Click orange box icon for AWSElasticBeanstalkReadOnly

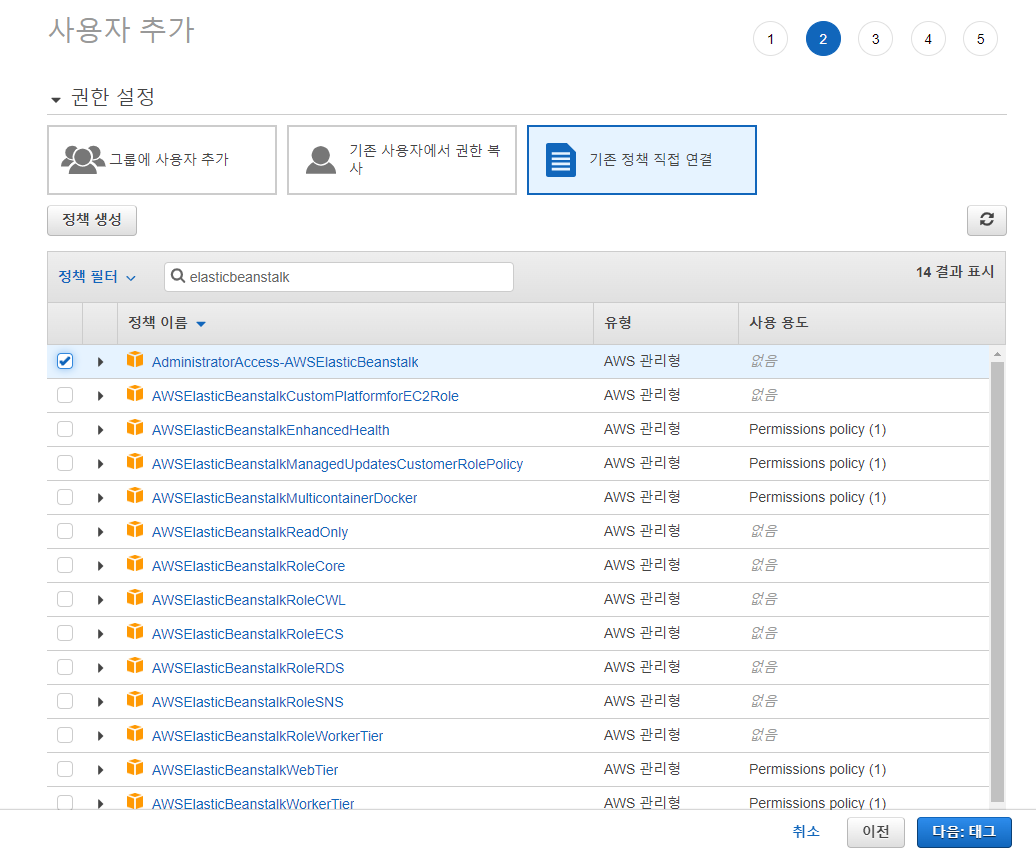pos(135,529)
